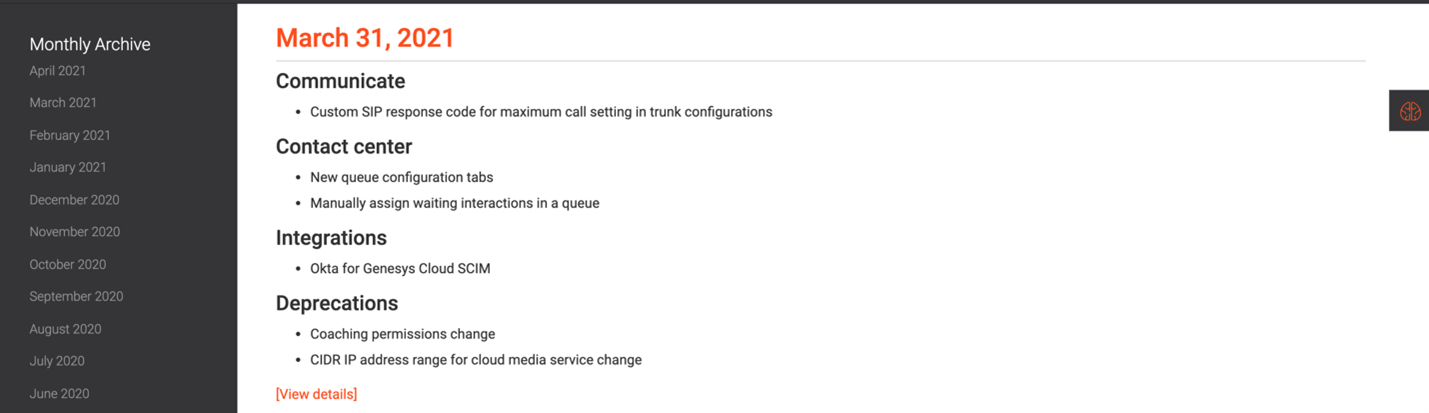Navigate to November 2020 archive

tap(74, 232)
